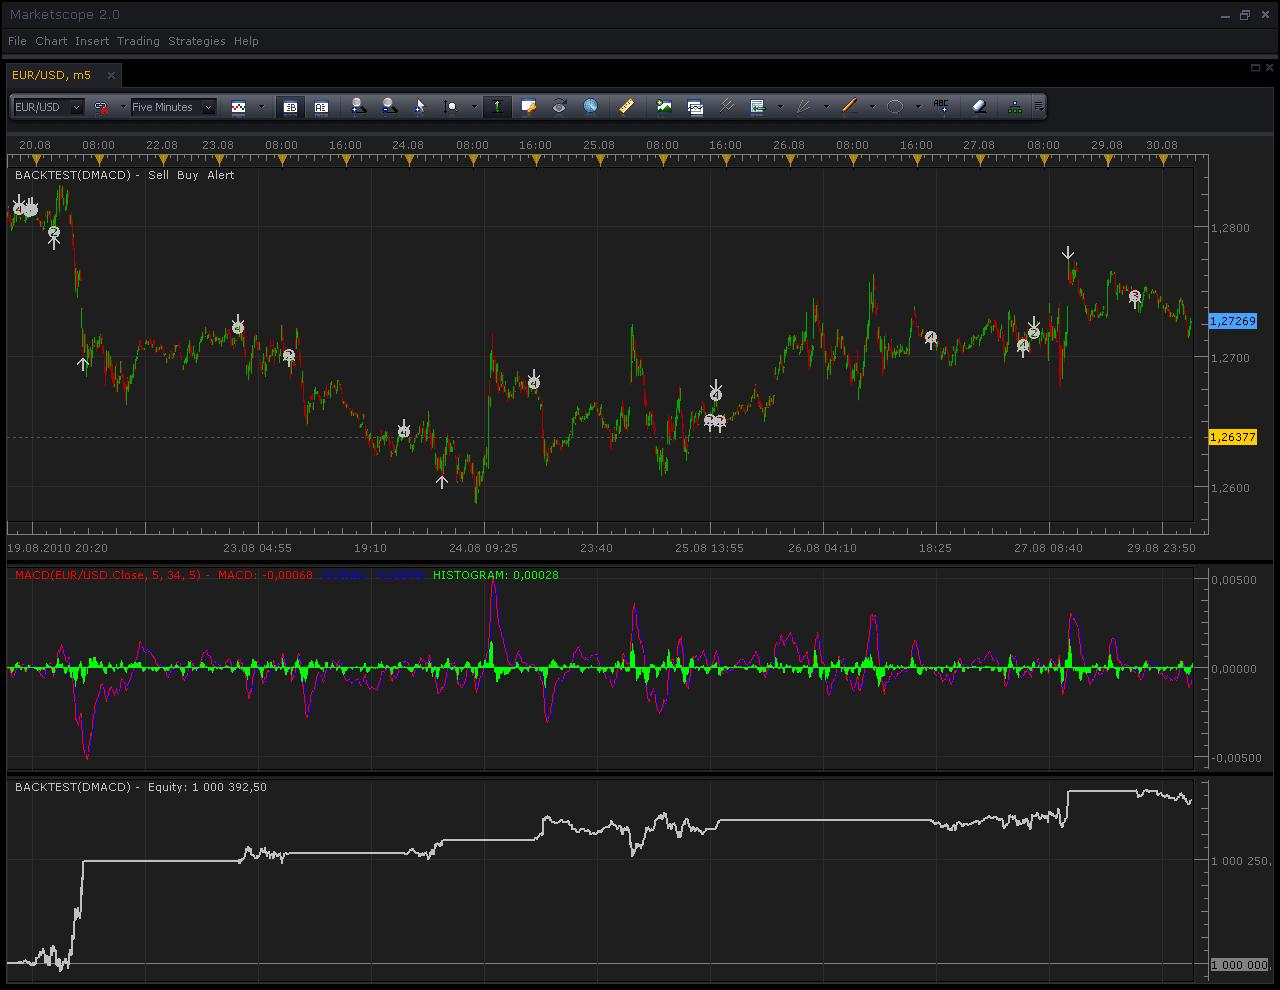This screenshot has width=1280, height=990.
Task: Toggle the green vertical autoscale button
Action: click(x=497, y=107)
